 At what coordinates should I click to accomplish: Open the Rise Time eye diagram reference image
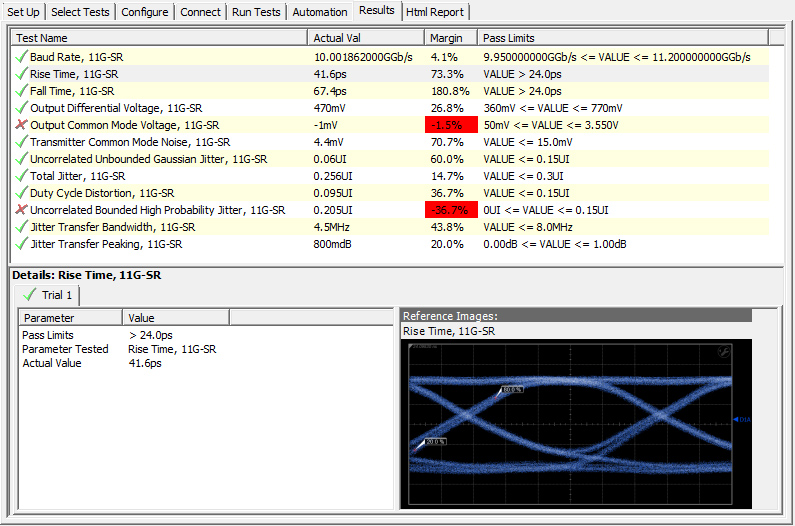(x=575, y=422)
